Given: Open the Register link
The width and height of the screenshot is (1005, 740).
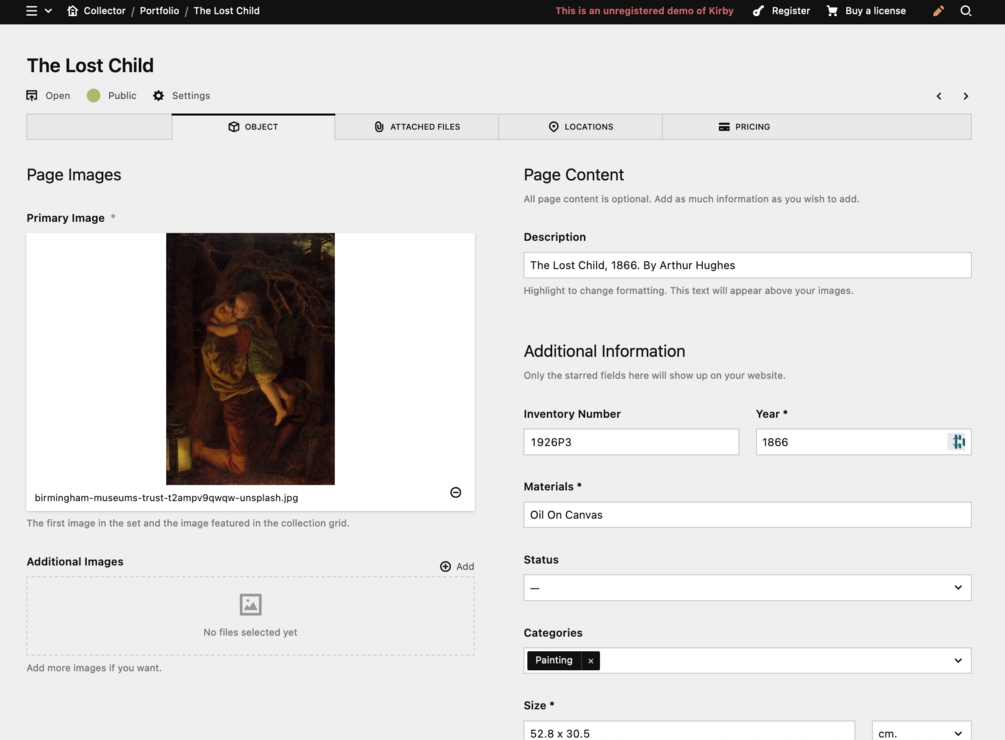Looking at the screenshot, I should [790, 11].
